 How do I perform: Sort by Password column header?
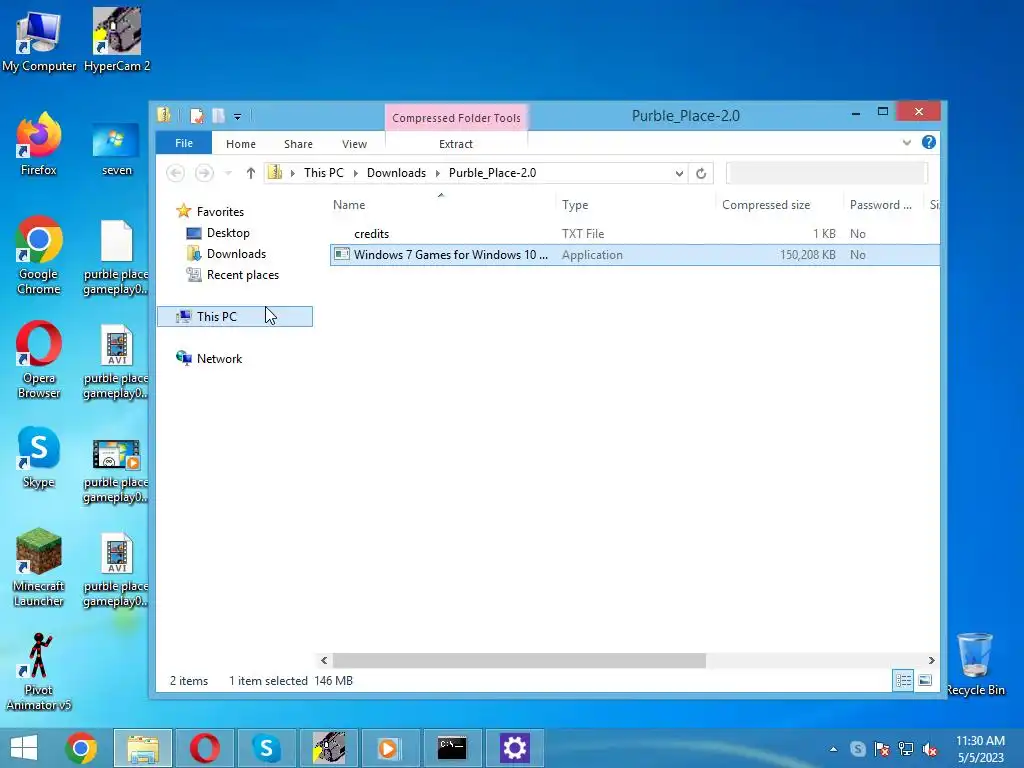click(x=882, y=204)
